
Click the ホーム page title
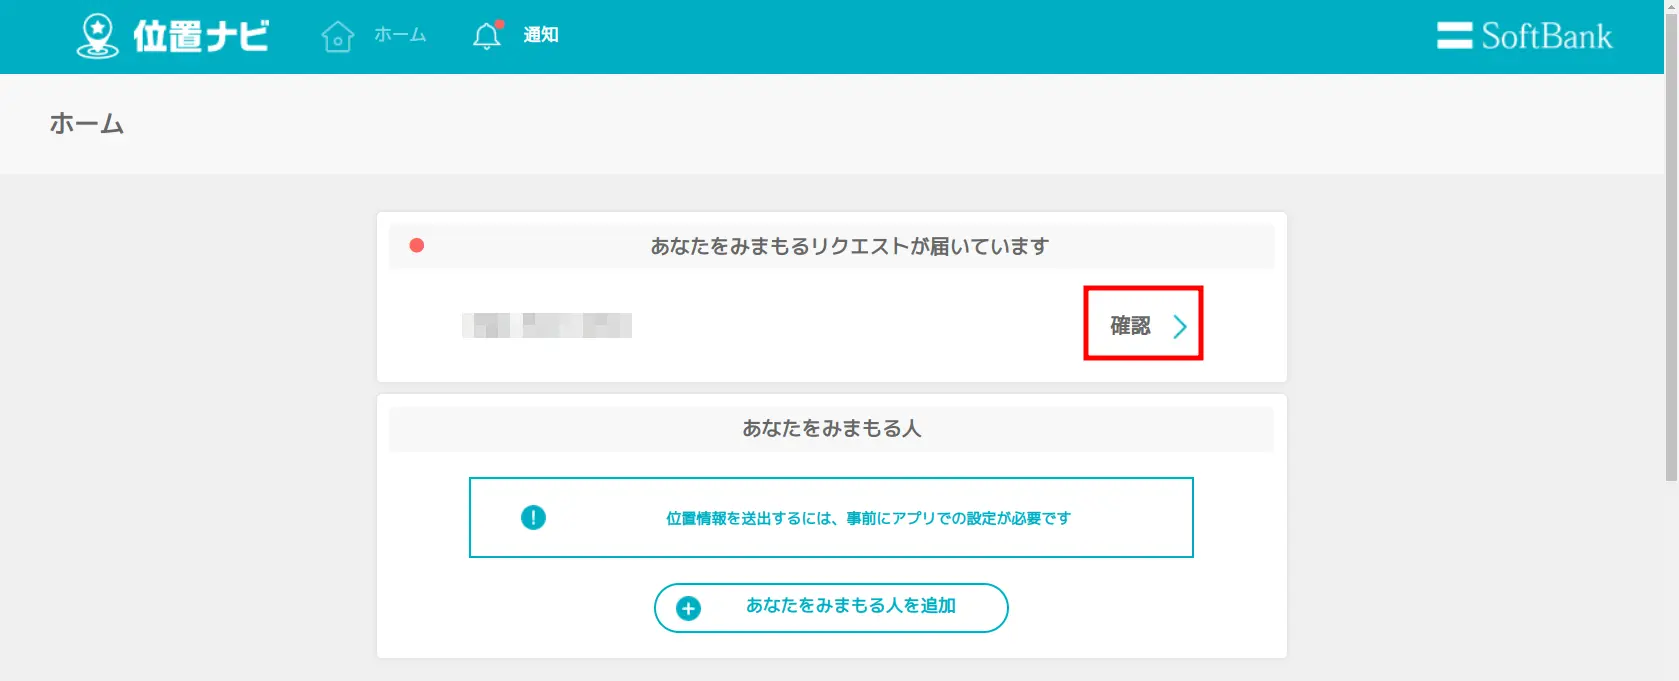tap(87, 124)
